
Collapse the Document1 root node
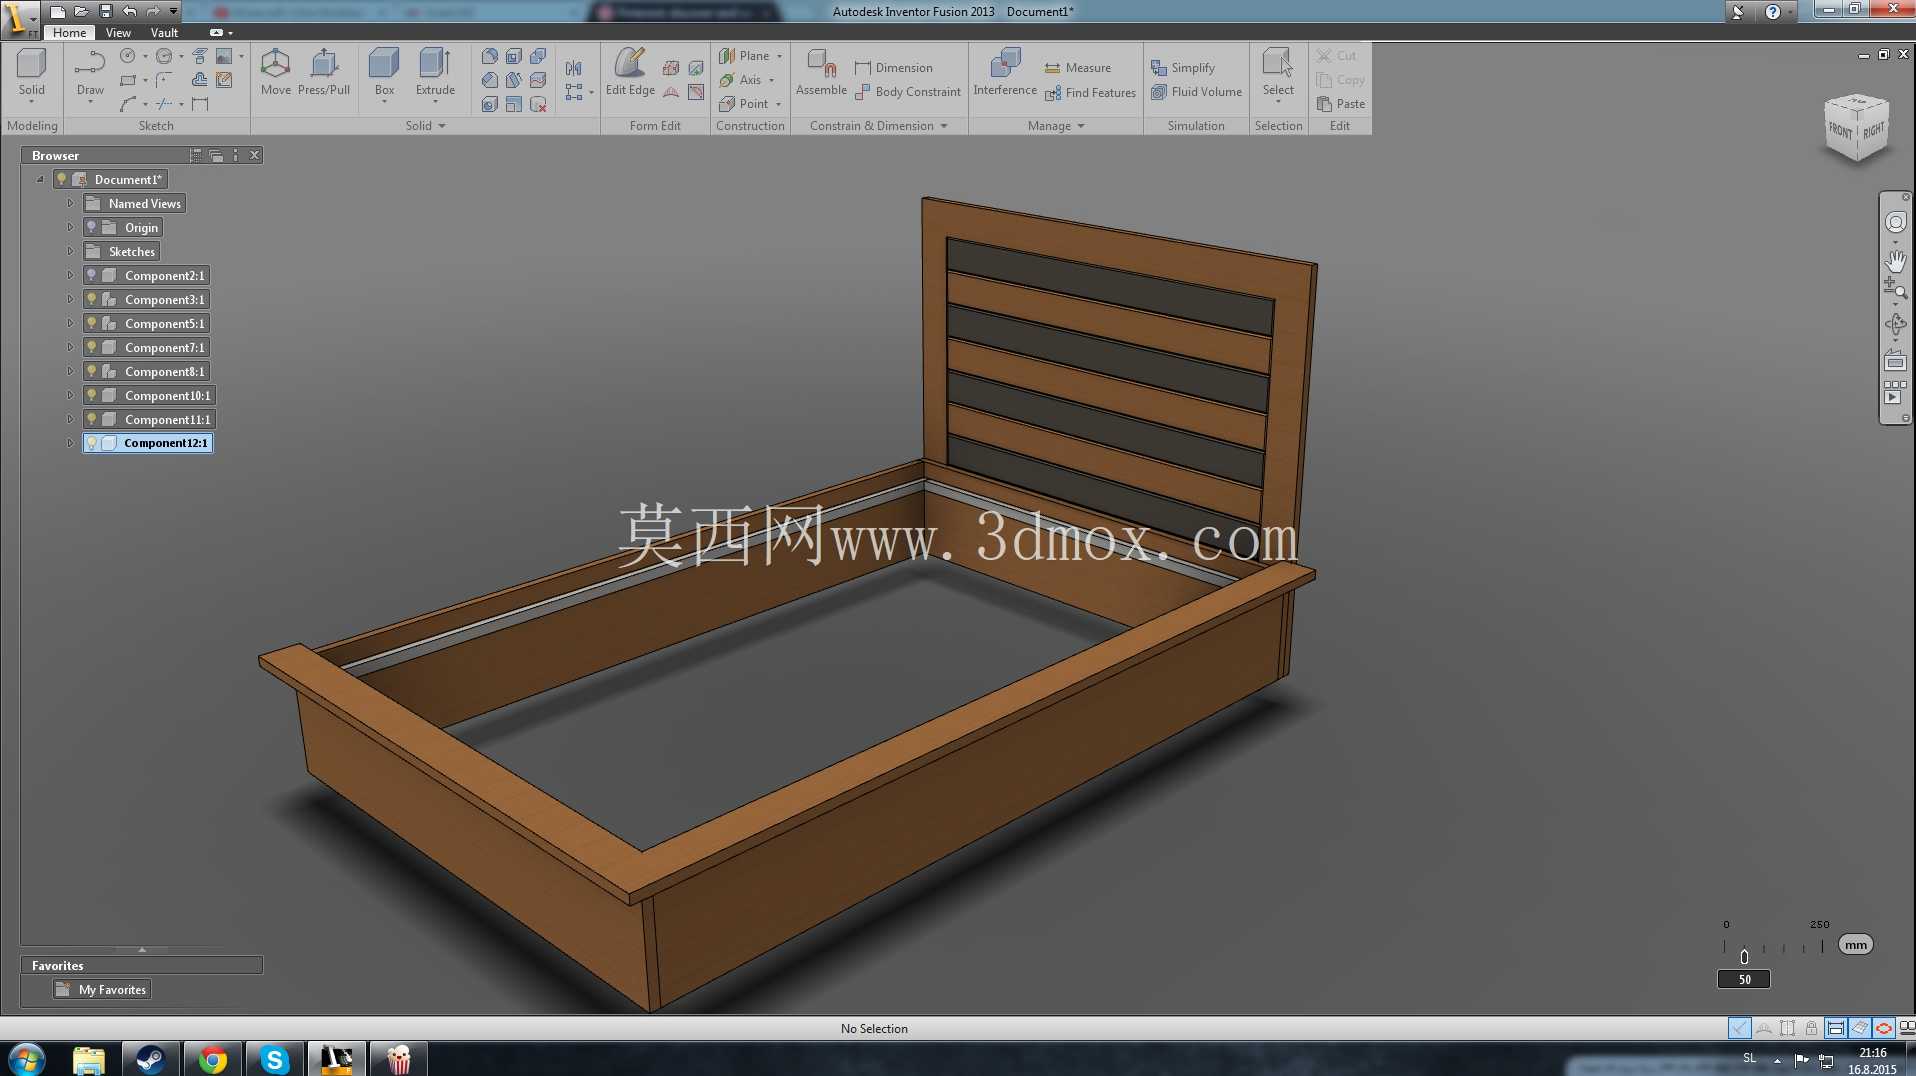click(40, 179)
